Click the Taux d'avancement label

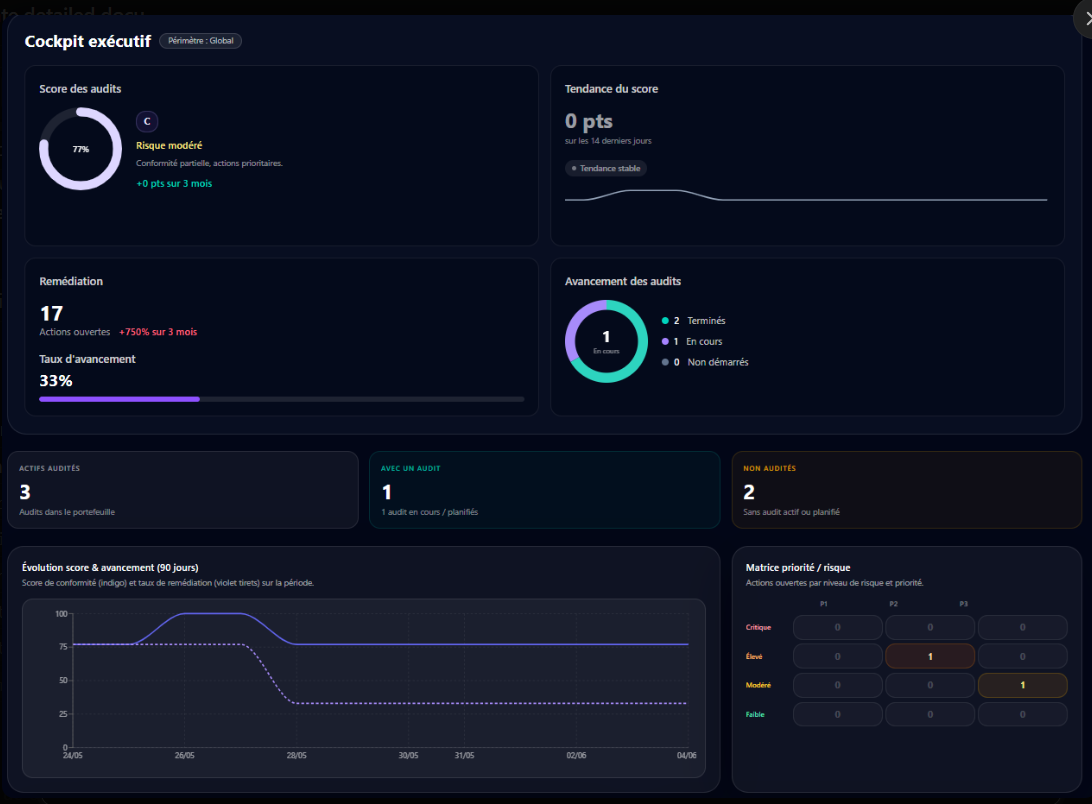[87, 359]
